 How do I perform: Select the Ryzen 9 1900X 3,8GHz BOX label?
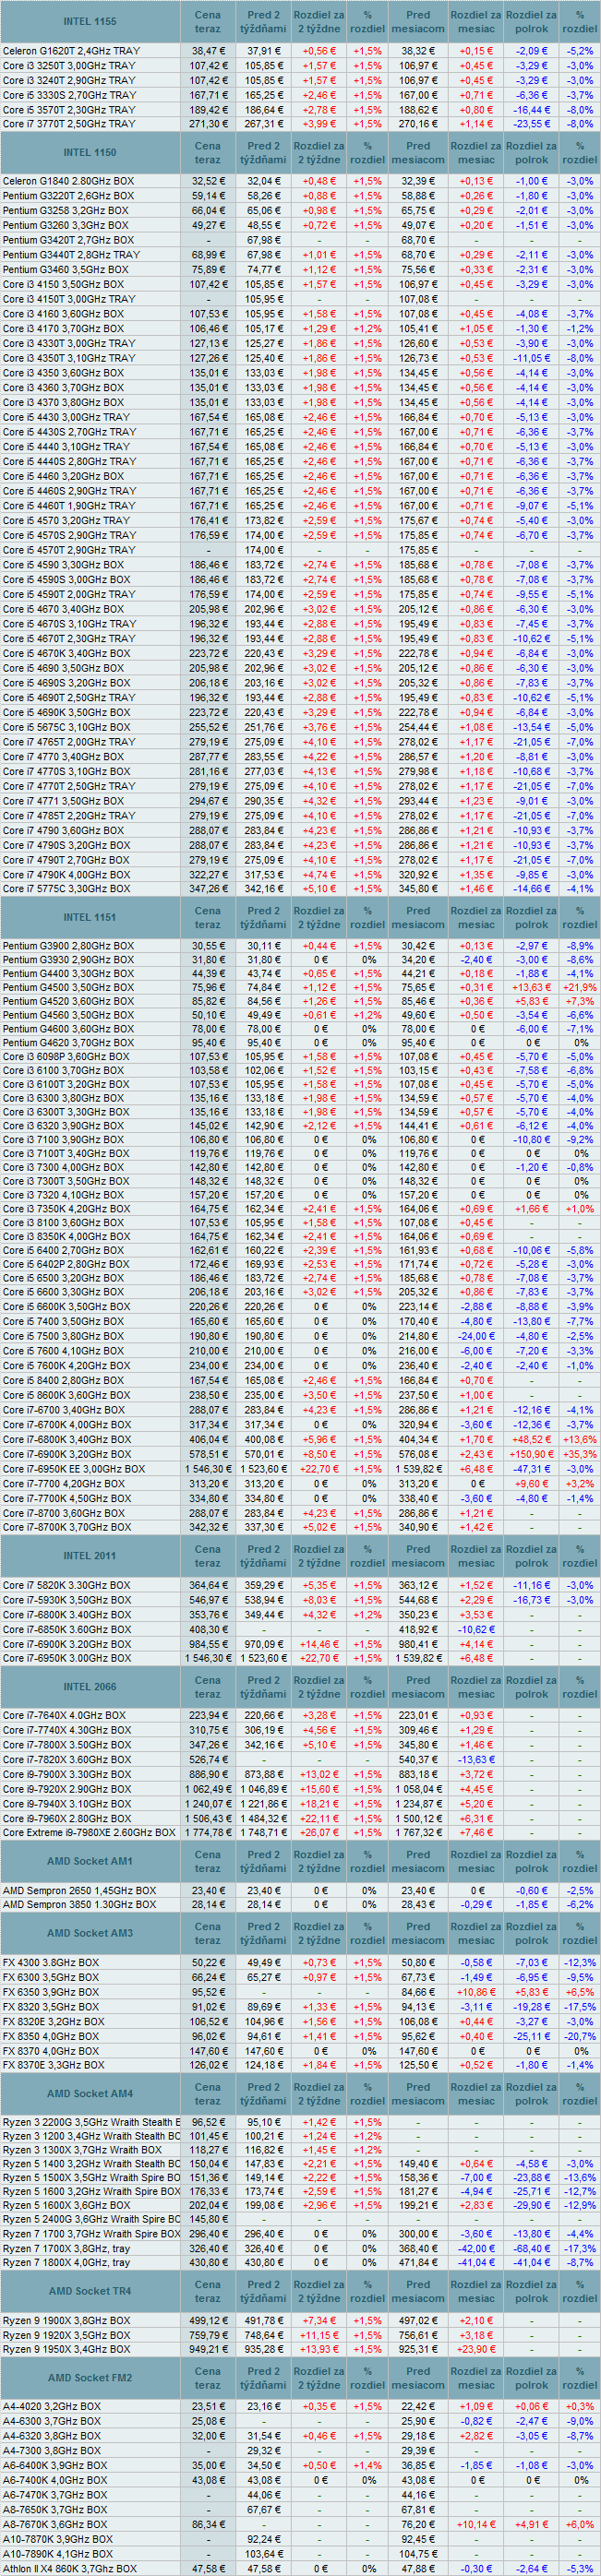click(67, 2321)
